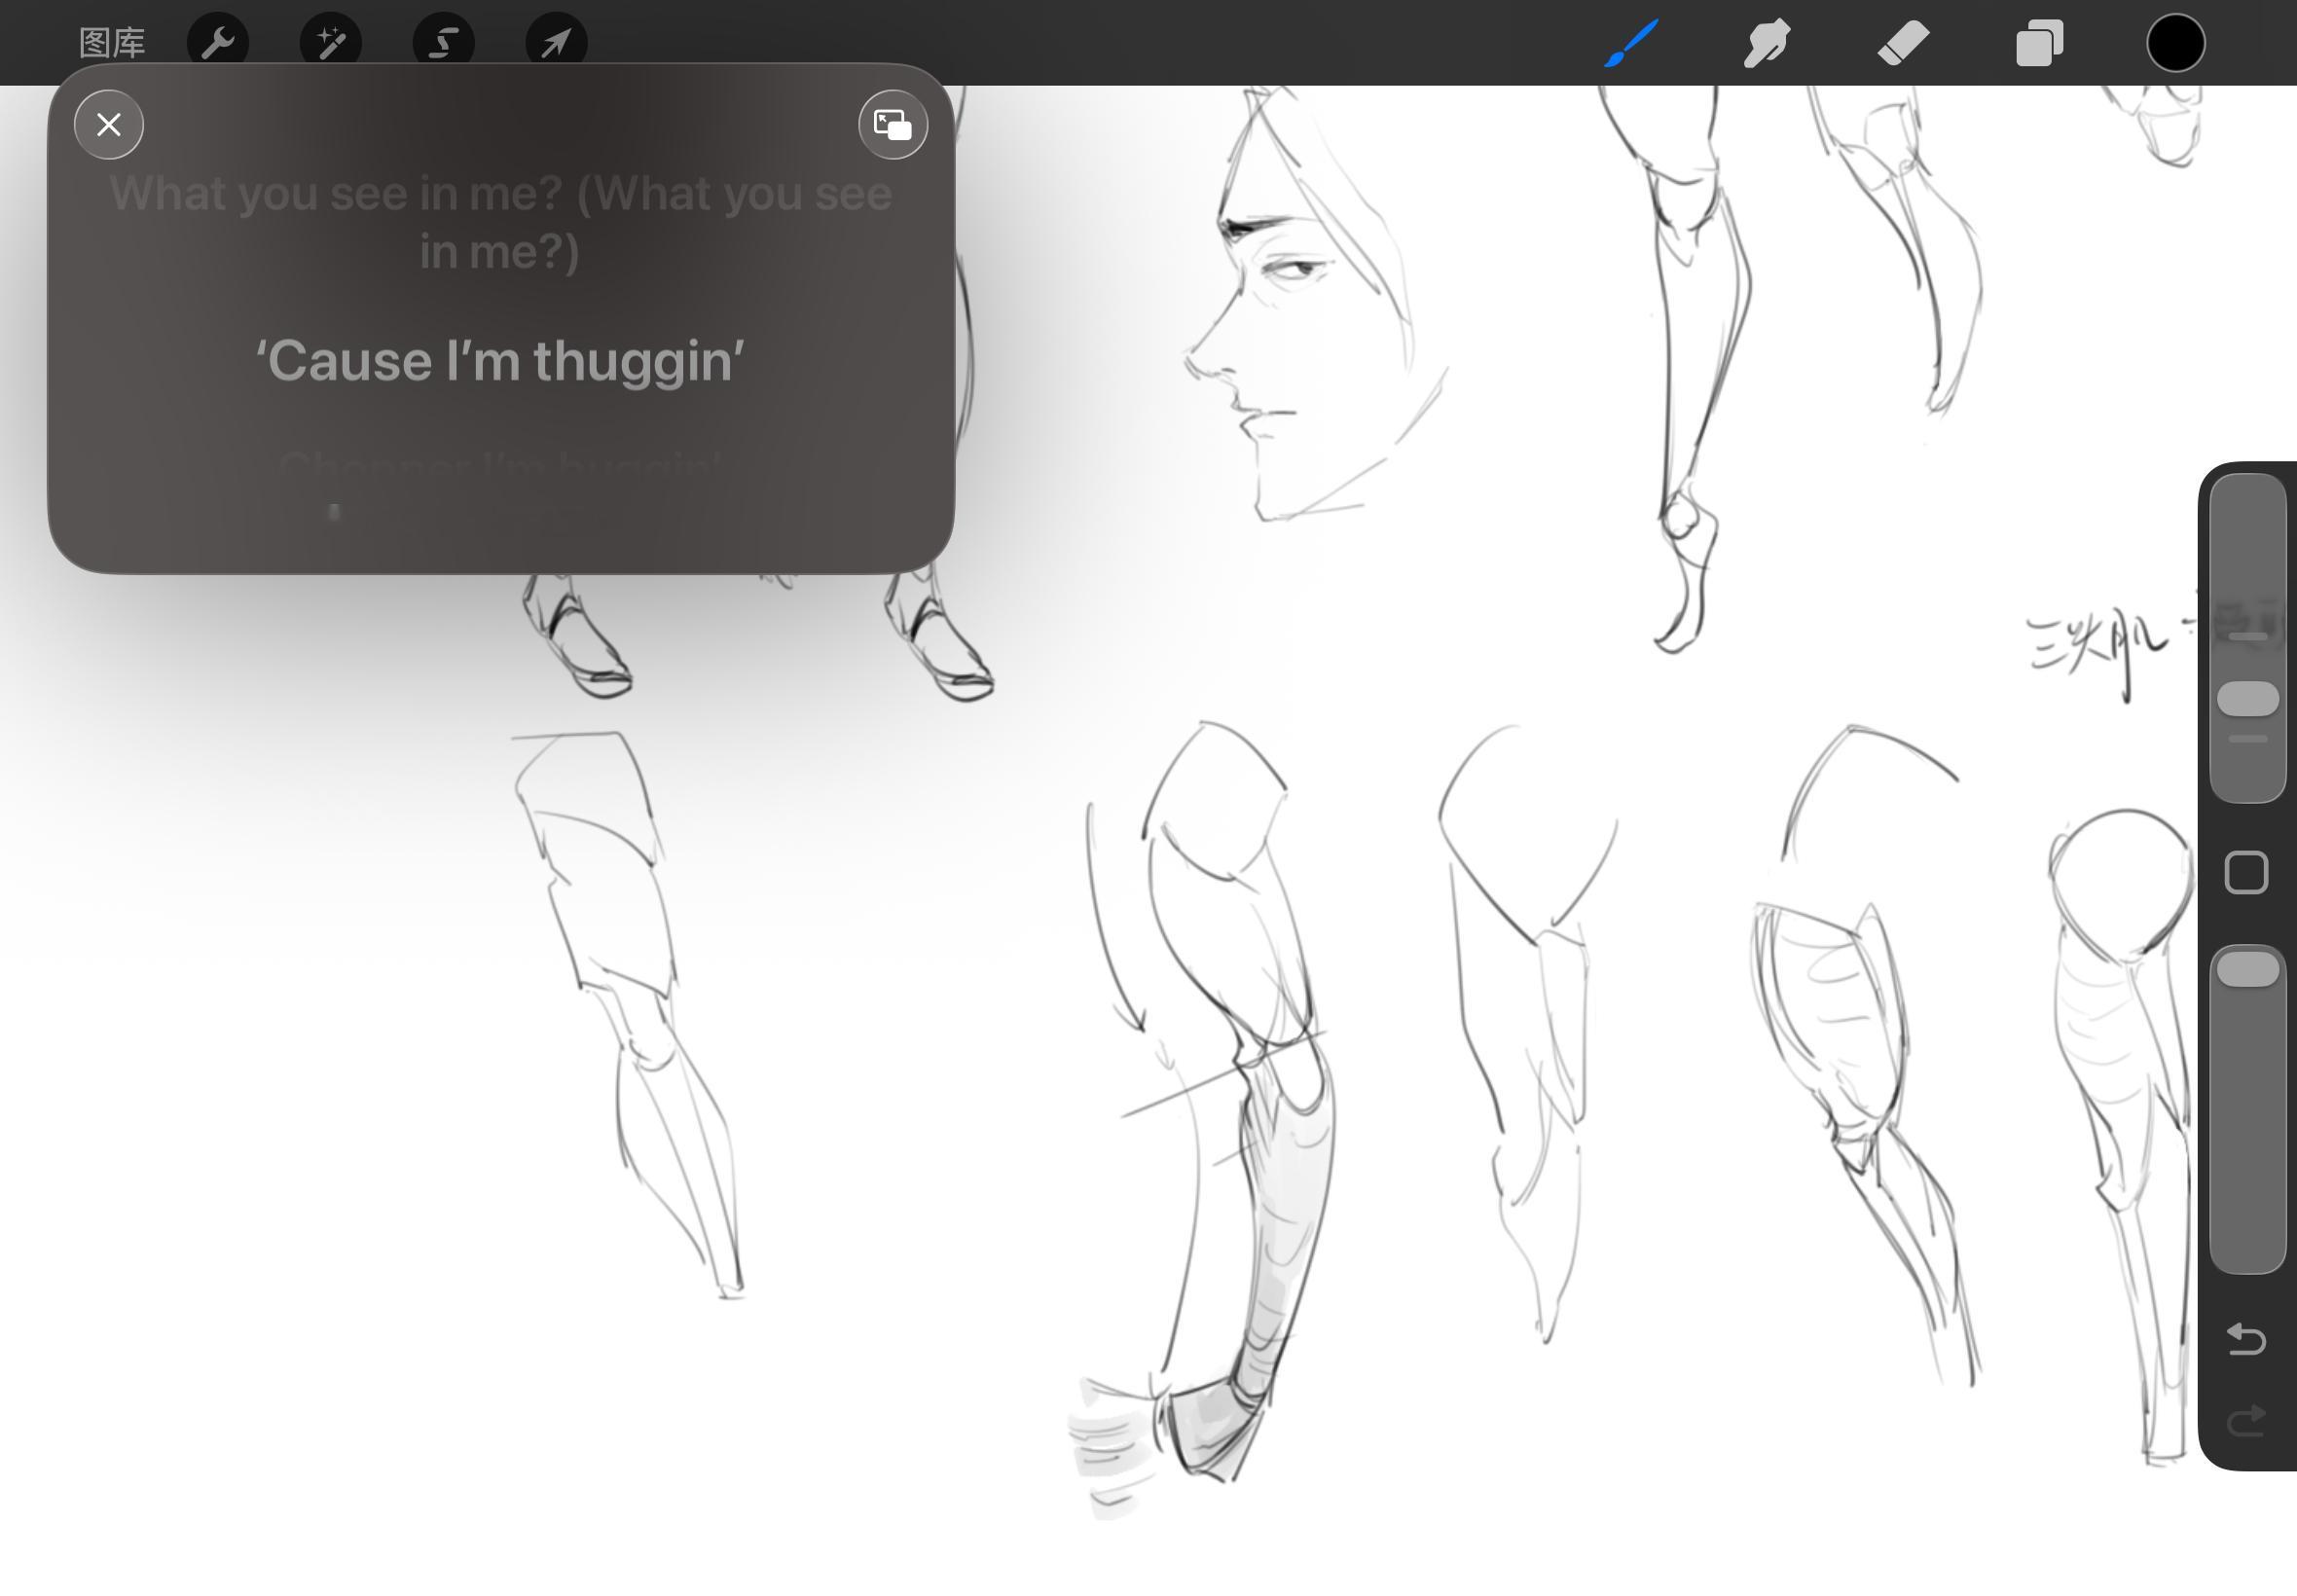Activate the Transform arrow tool
Viewport: 2297px width, 1596px height.
pyautogui.click(x=556, y=43)
